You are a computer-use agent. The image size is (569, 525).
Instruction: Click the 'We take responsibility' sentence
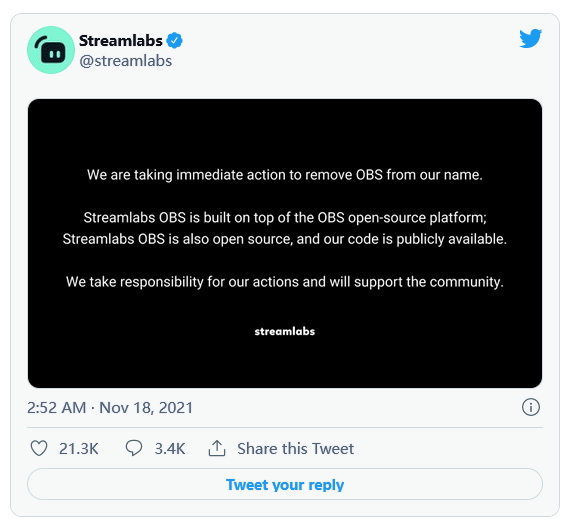coord(285,282)
